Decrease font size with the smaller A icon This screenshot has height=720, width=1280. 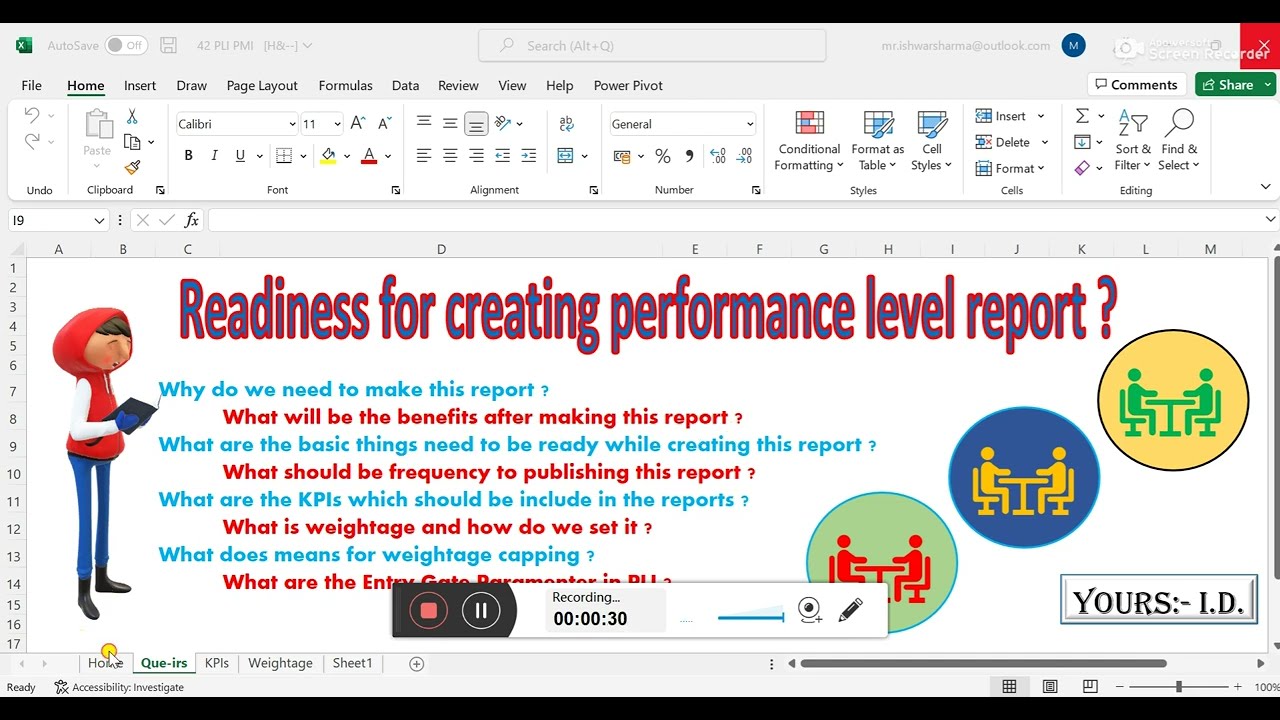384,124
